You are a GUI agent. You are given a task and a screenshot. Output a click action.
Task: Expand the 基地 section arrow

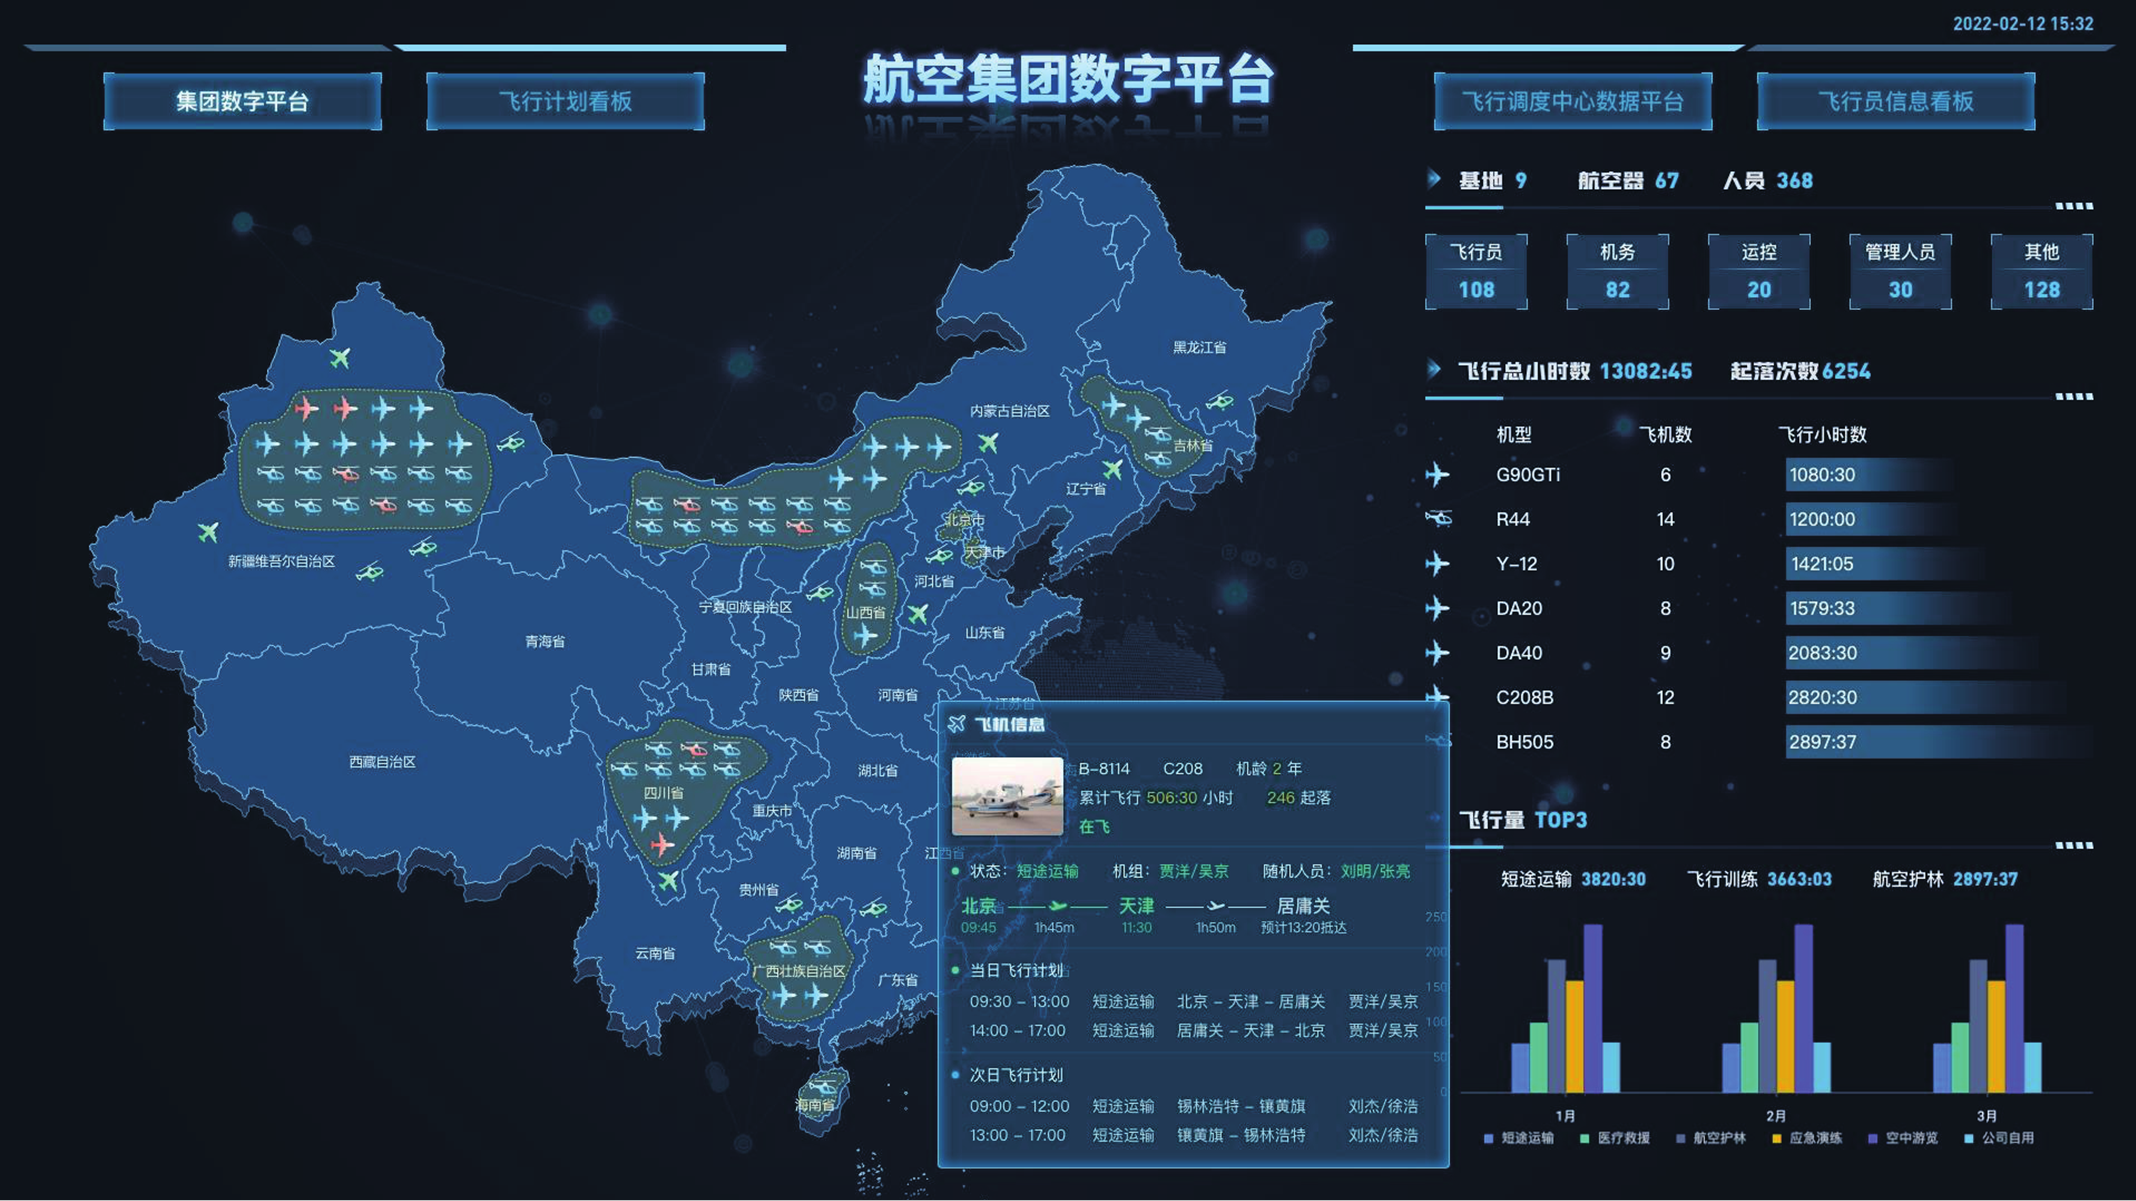(1434, 179)
